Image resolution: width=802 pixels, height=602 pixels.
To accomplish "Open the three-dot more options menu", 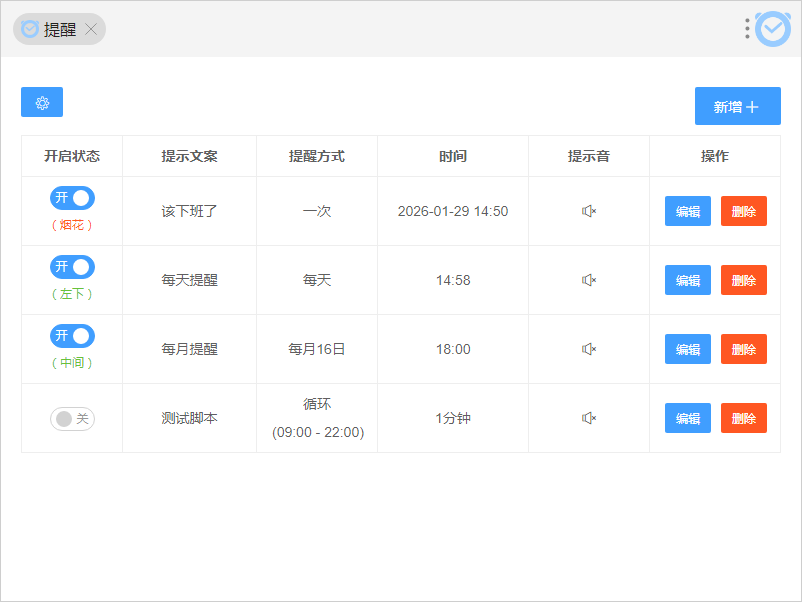I will (747, 29).
